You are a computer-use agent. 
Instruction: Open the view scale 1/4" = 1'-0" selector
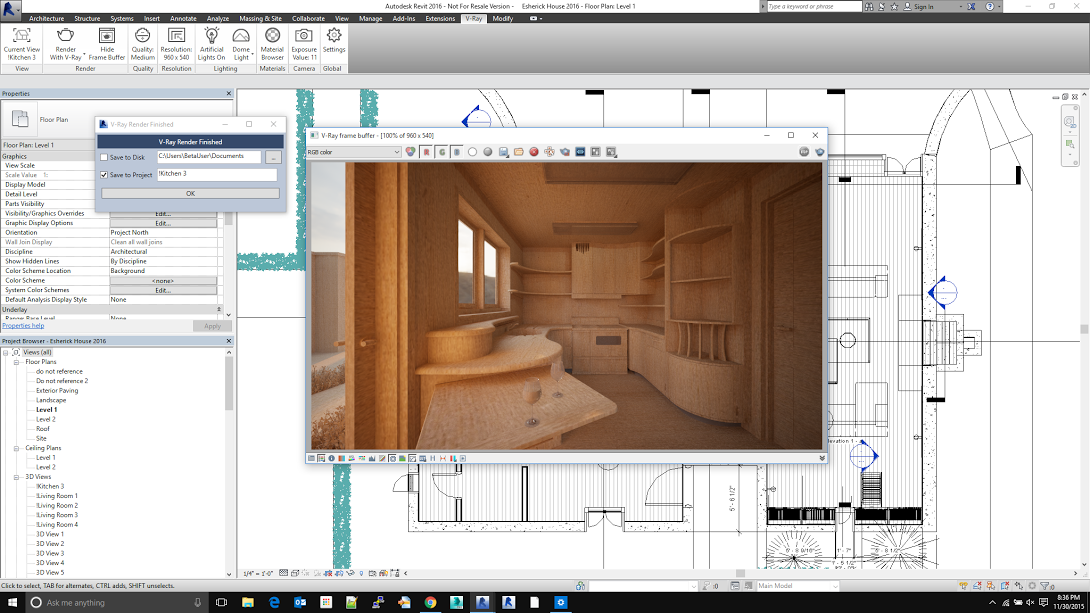pyautogui.click(x=258, y=573)
